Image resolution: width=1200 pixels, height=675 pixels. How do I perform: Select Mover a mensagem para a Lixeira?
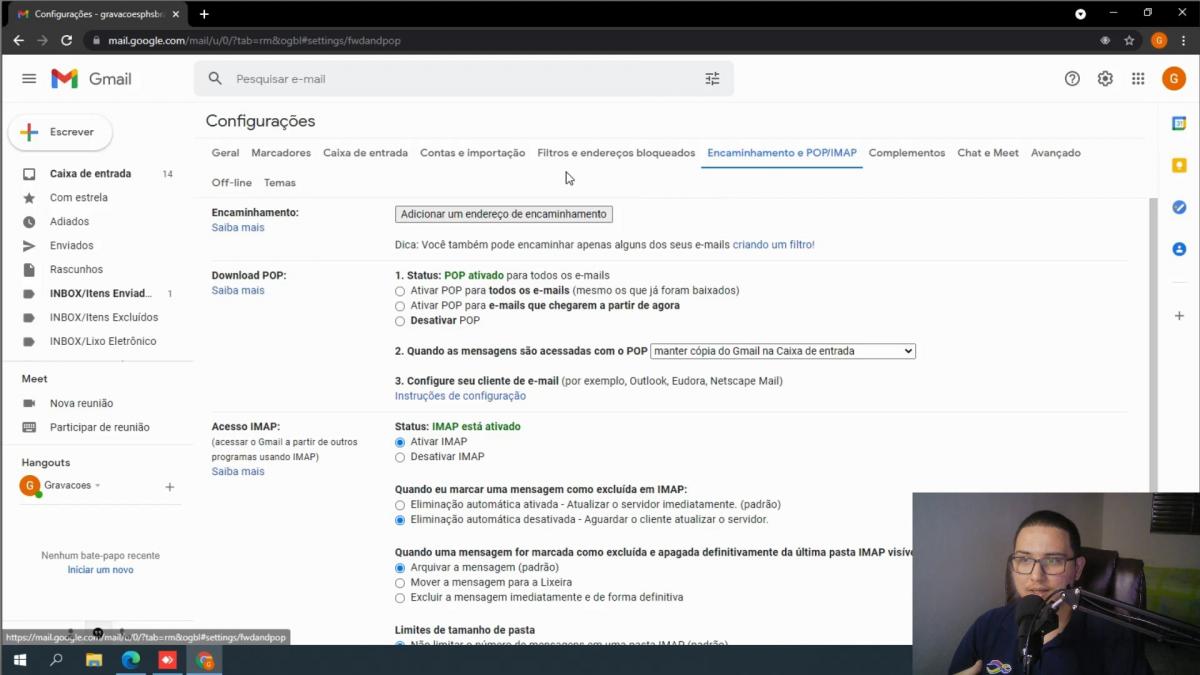tap(400, 583)
